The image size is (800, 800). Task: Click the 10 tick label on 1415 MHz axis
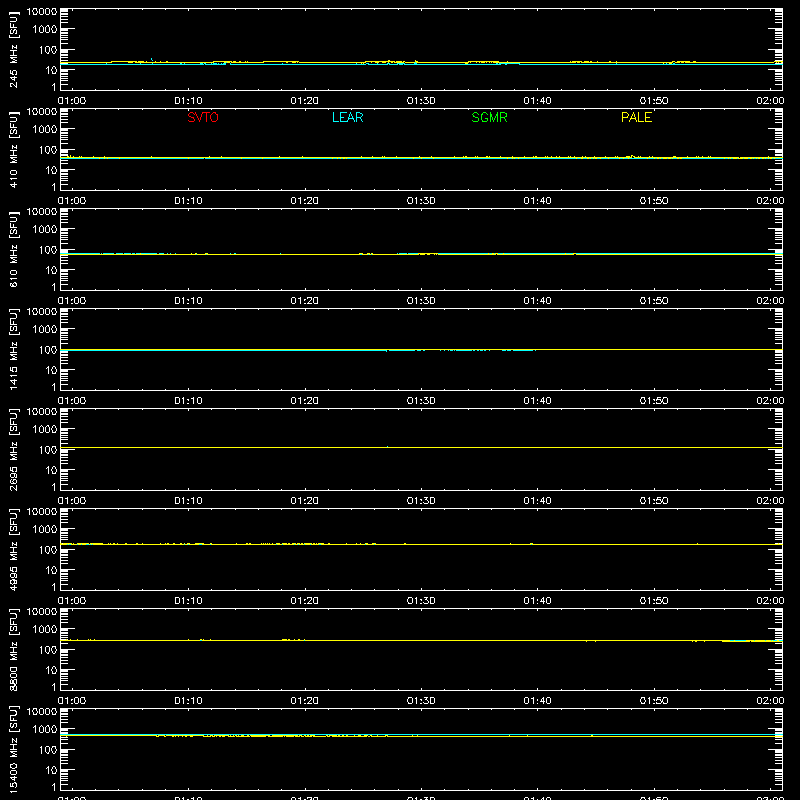pyautogui.click(x=51, y=370)
